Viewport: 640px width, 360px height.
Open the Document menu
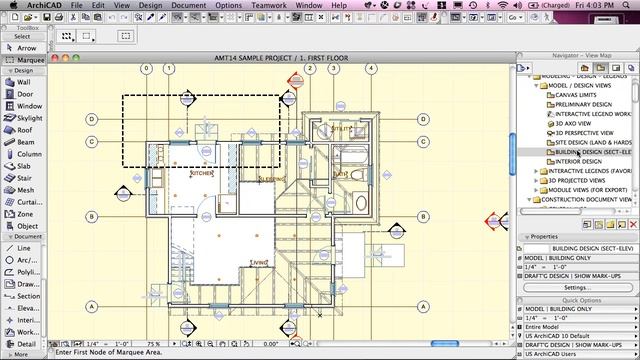coord(189,5)
